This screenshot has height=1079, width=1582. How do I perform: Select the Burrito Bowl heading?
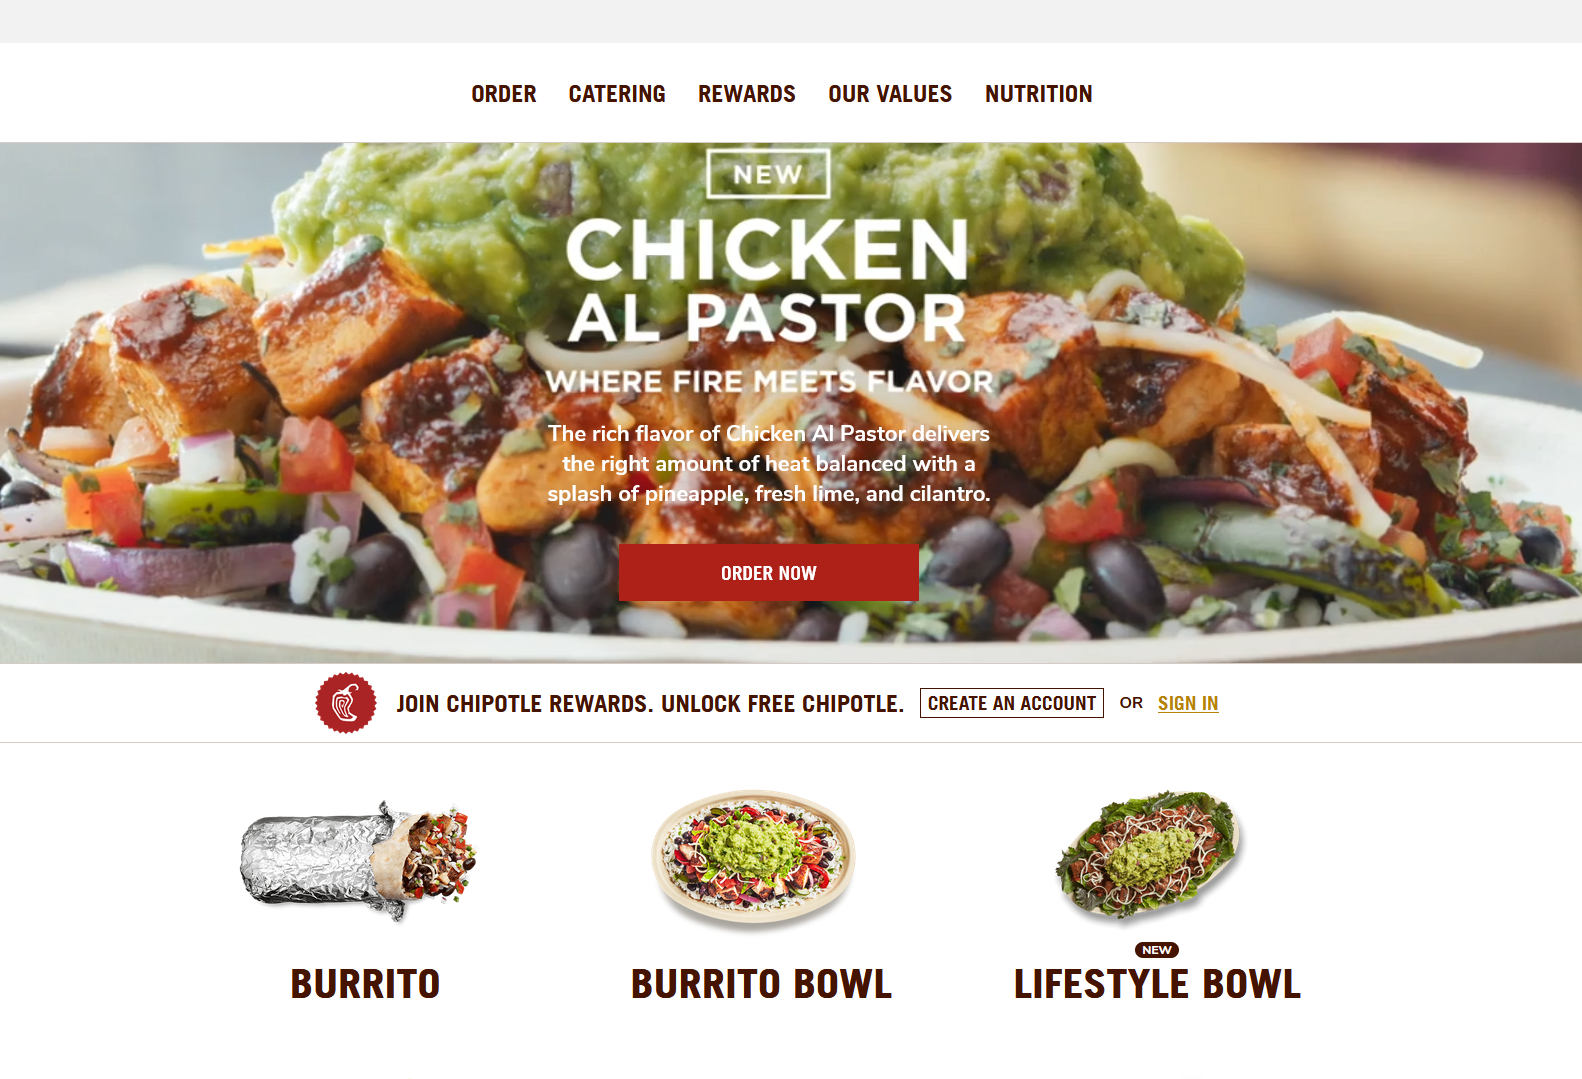[x=761, y=984]
